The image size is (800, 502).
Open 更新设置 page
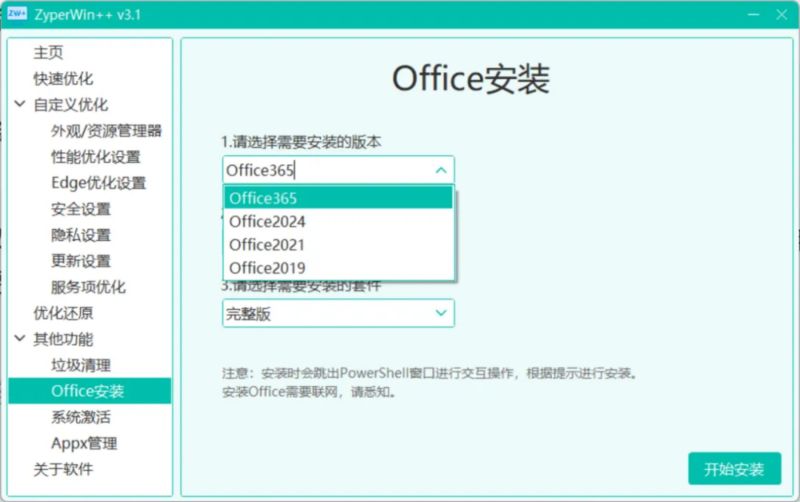tap(81, 261)
